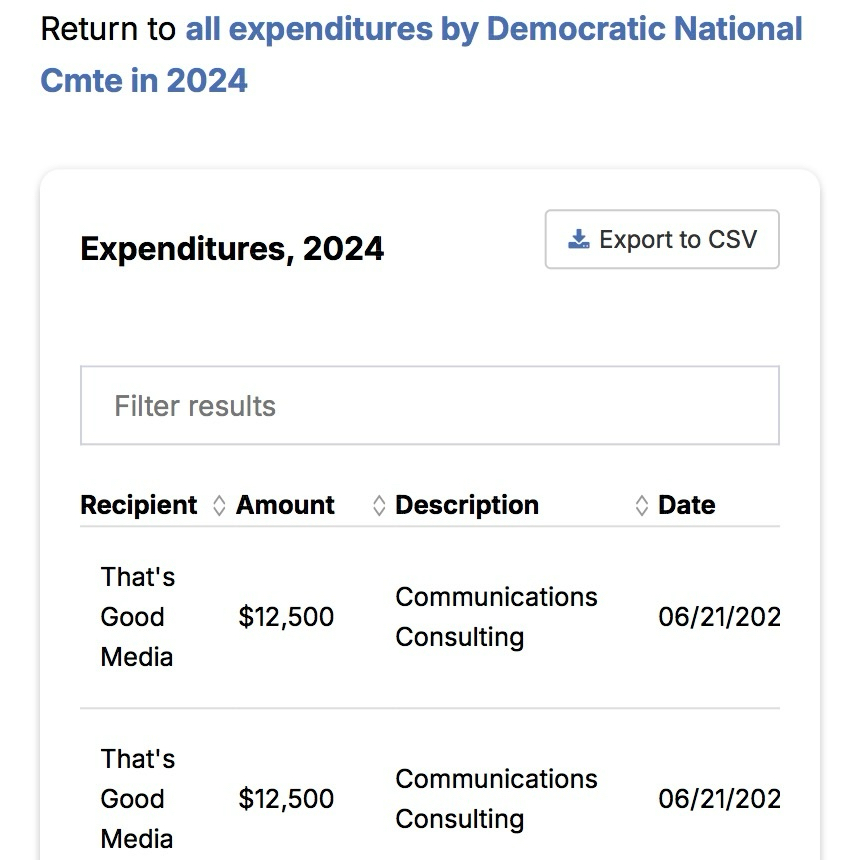The width and height of the screenshot is (860, 860).
Task: Click the Recipient column header
Action: pos(139,505)
